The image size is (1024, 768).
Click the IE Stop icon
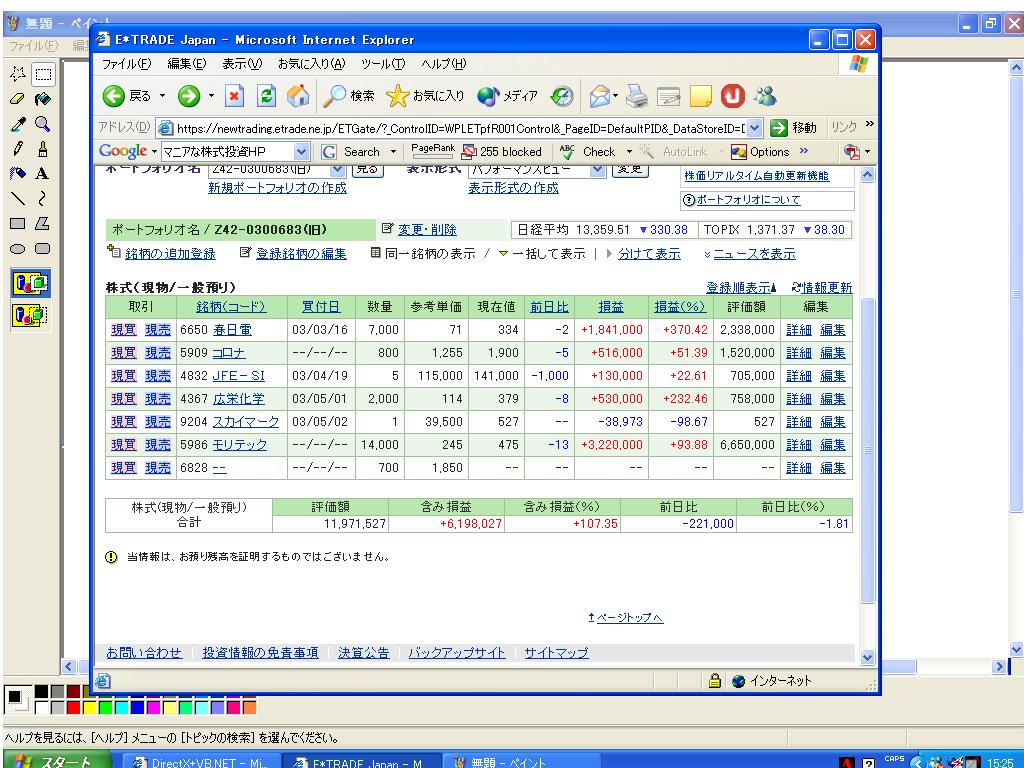click(234, 97)
